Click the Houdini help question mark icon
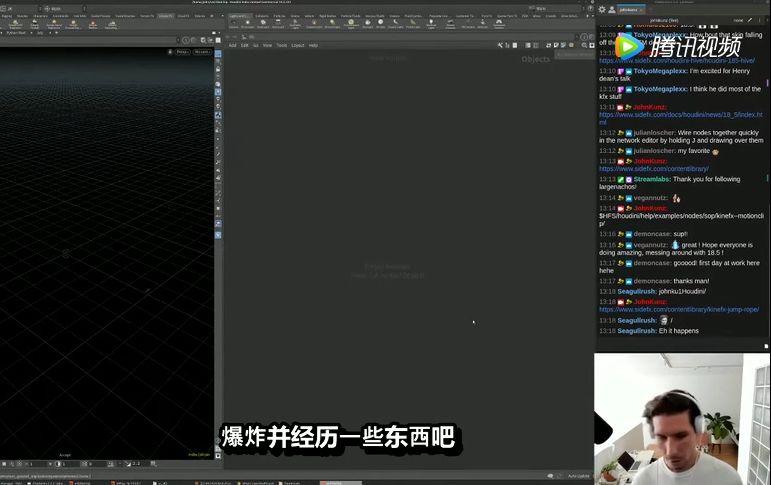 tap(591, 8)
